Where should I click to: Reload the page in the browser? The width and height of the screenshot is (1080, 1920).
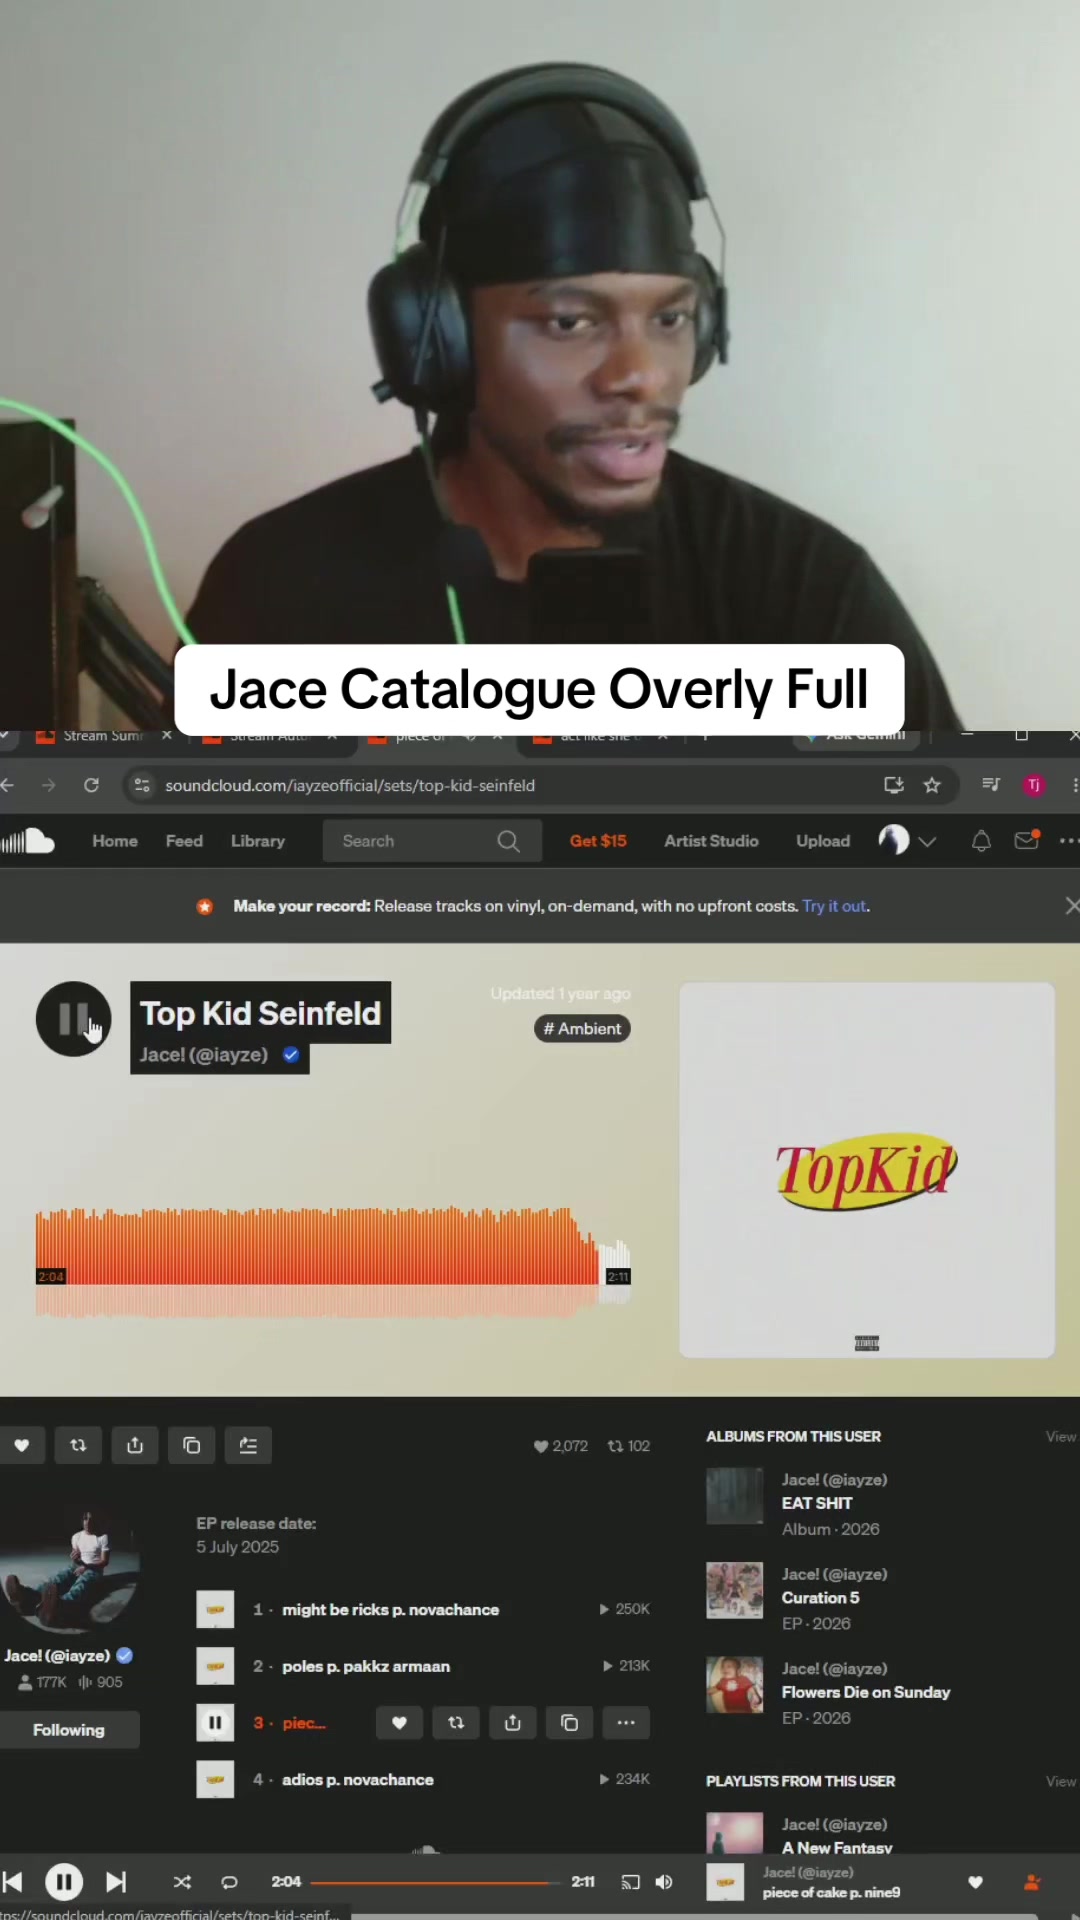(91, 785)
